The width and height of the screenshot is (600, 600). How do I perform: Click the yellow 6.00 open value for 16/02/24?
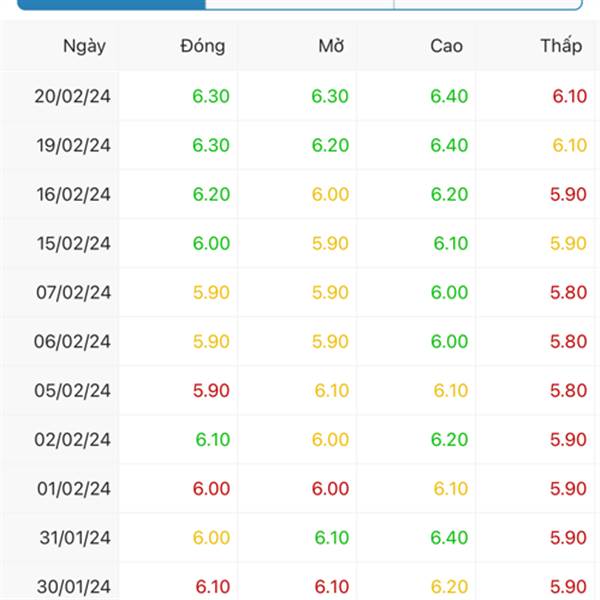[x=330, y=194]
